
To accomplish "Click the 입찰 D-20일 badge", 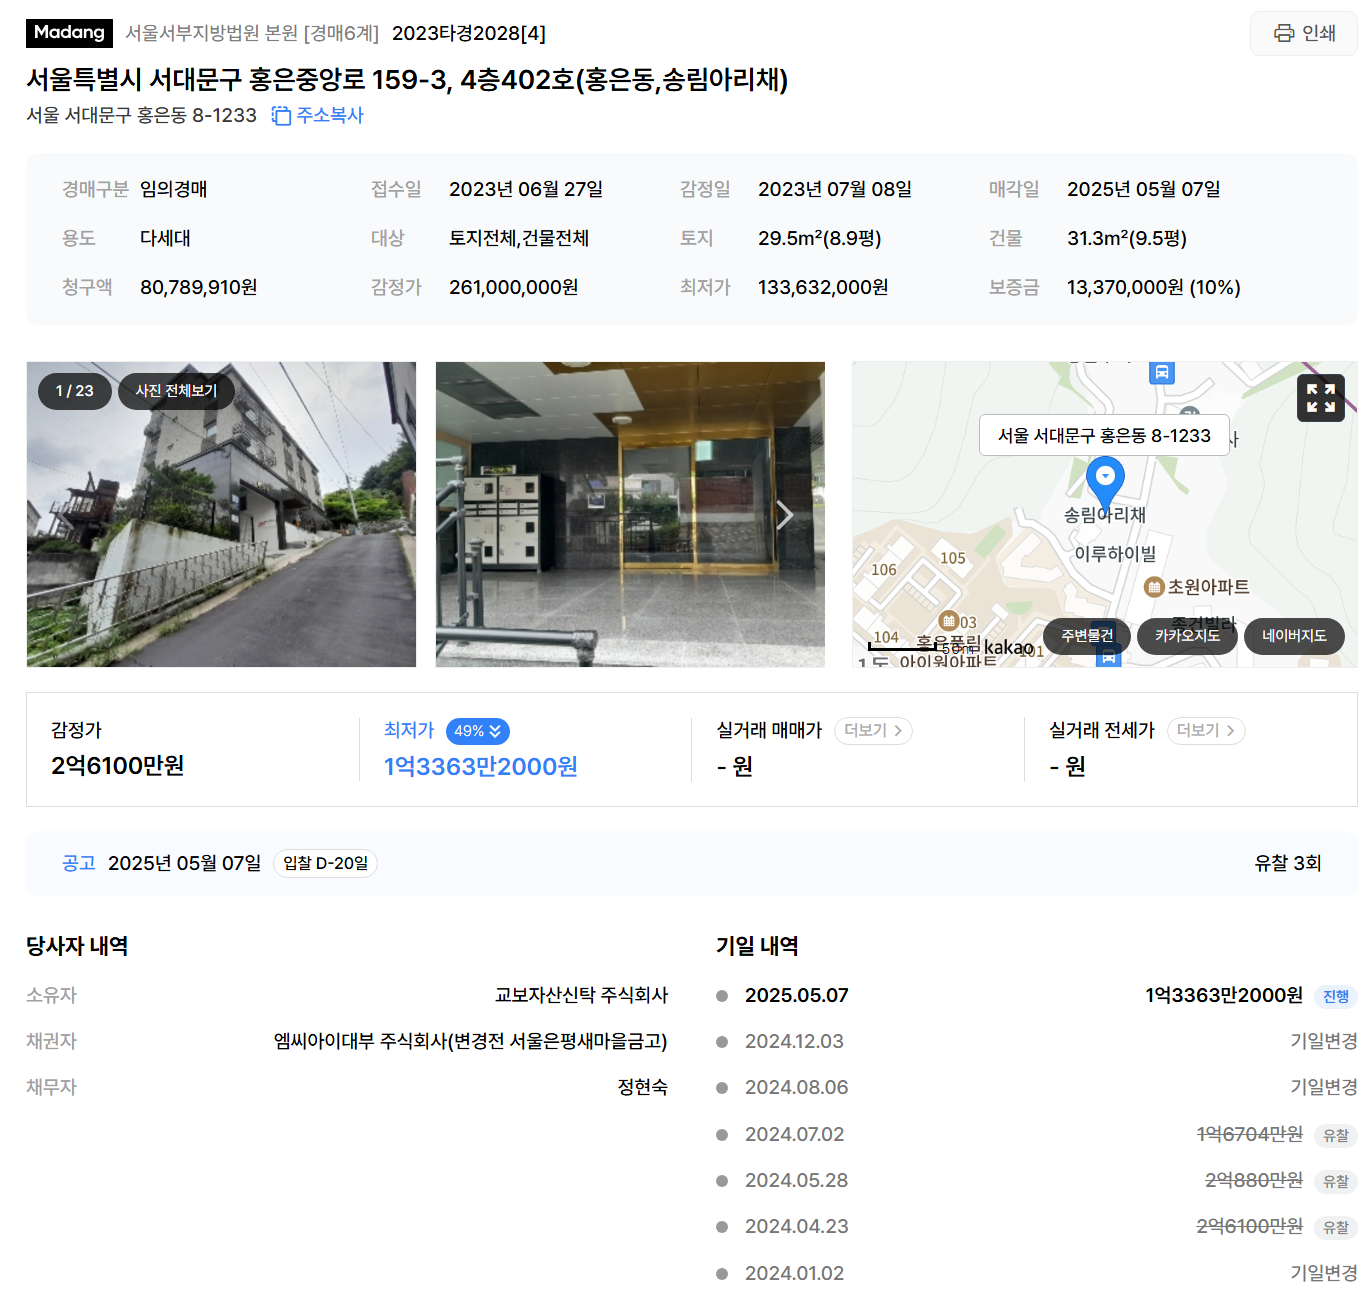I will (x=325, y=863).
